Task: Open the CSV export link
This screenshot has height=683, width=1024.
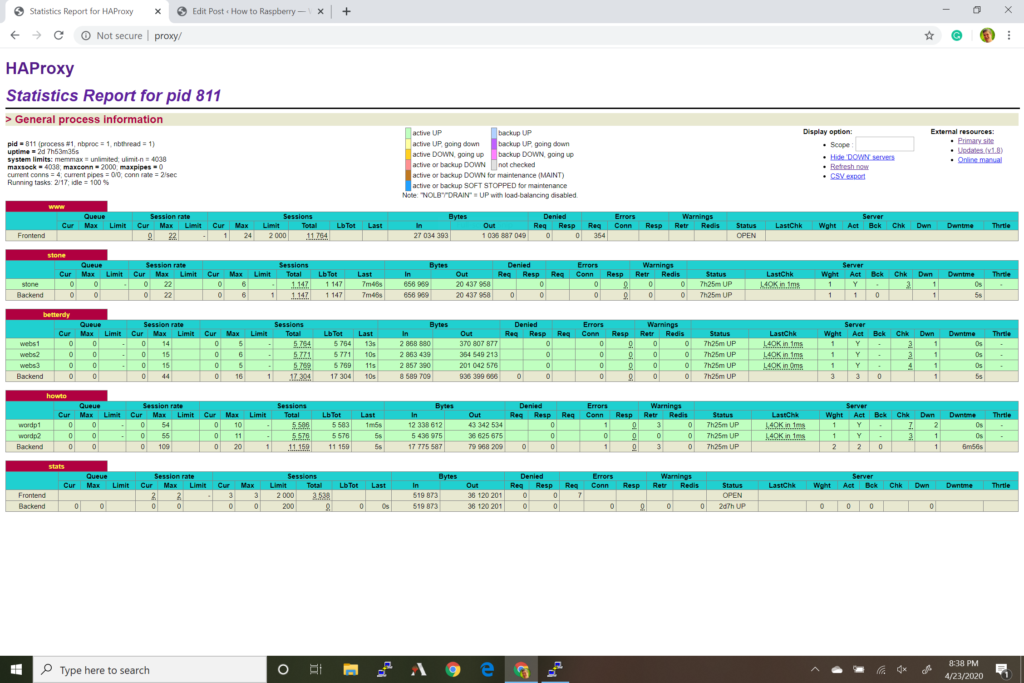Action: click(x=847, y=176)
